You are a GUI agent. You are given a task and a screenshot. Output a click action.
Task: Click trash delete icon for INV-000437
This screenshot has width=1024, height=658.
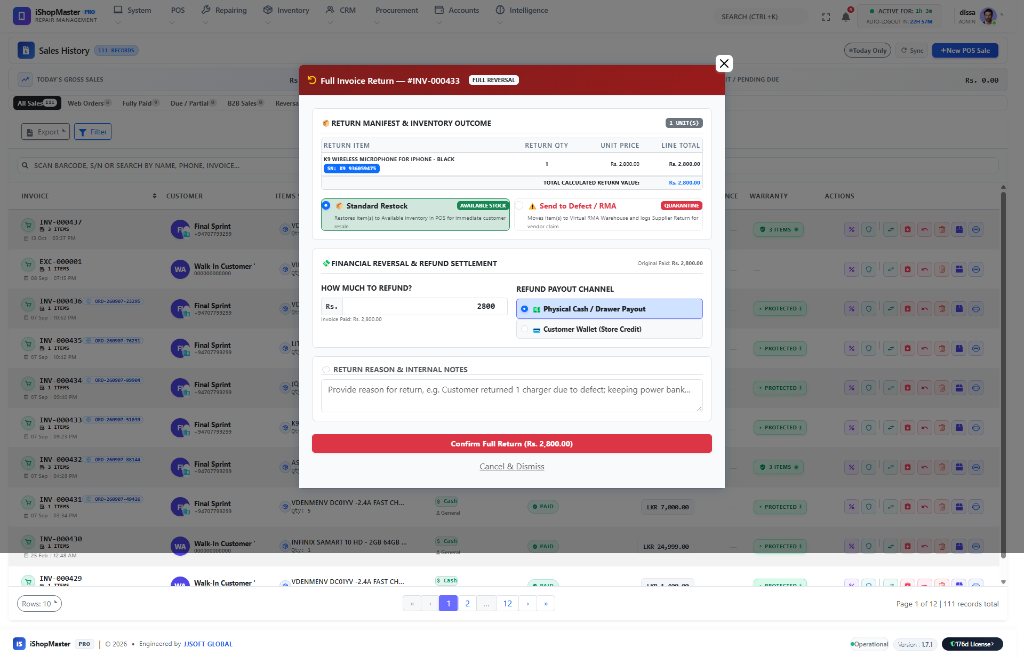click(942, 230)
